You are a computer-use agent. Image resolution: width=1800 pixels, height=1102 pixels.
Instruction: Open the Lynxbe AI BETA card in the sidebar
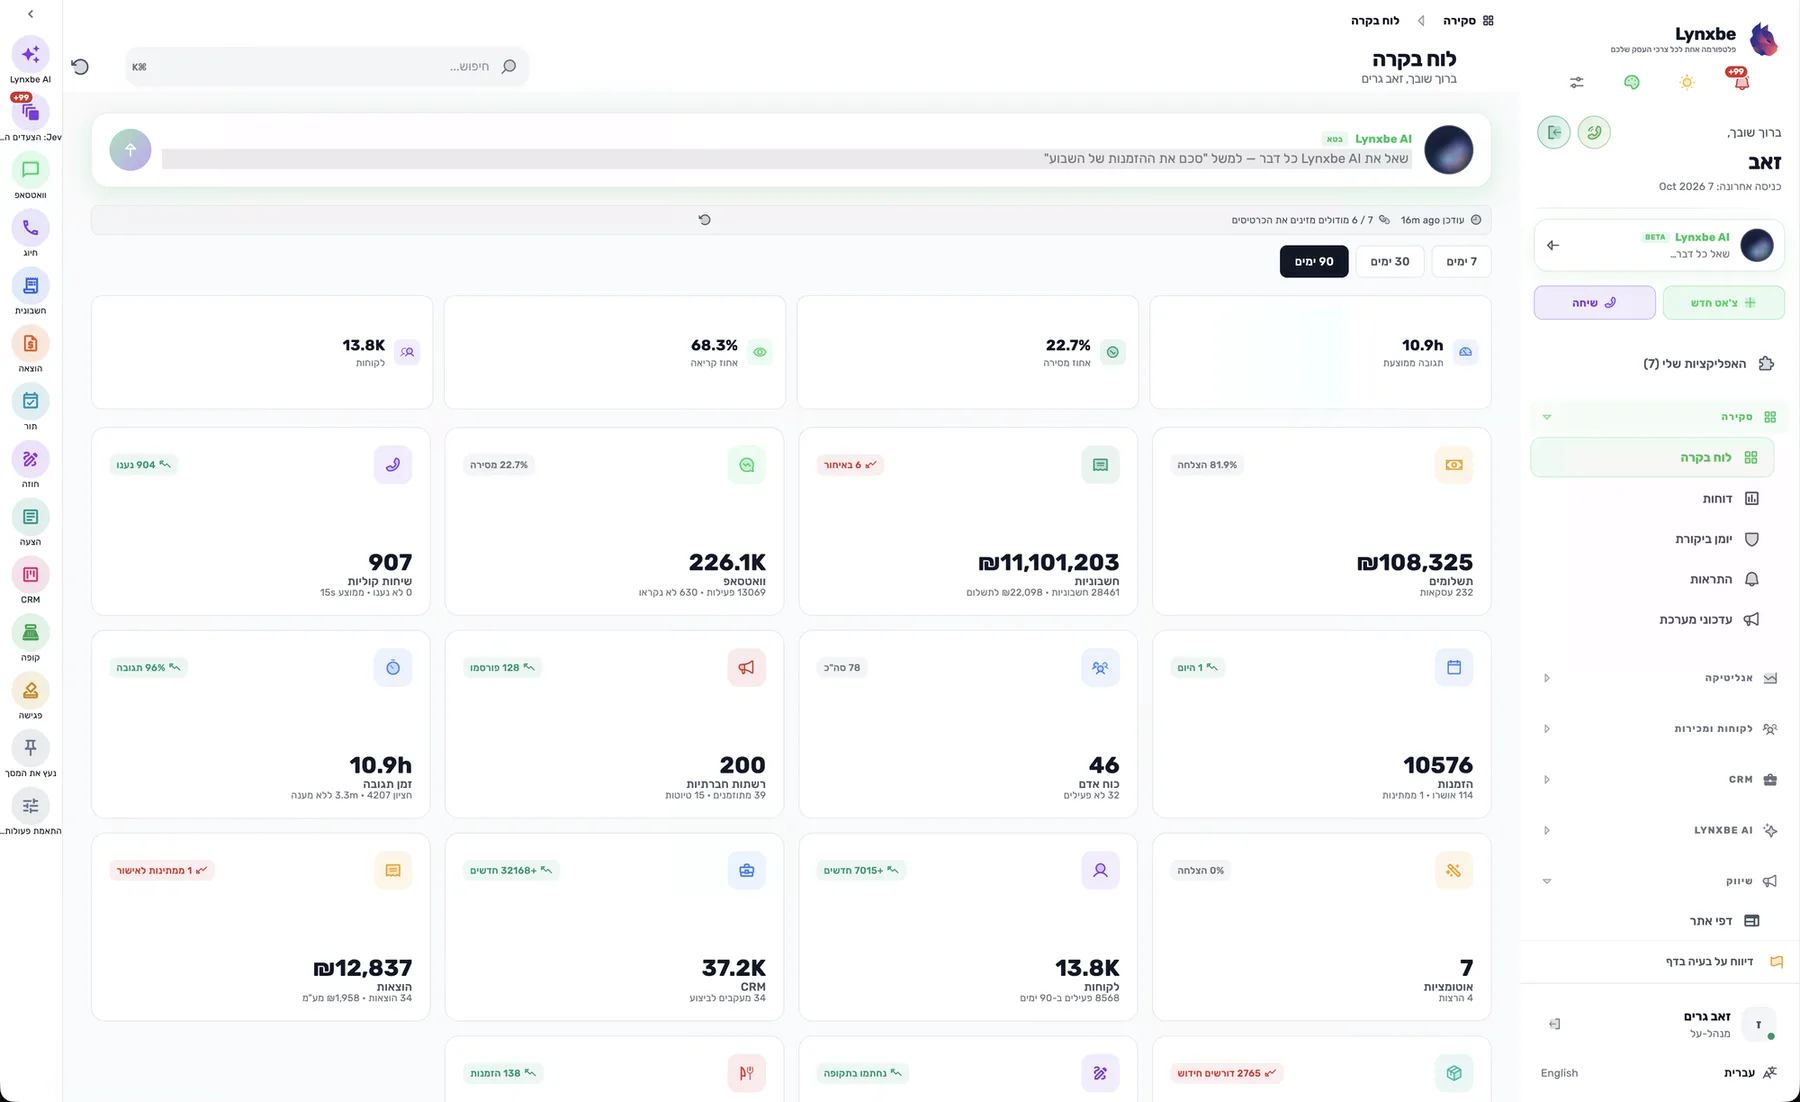click(x=1659, y=245)
